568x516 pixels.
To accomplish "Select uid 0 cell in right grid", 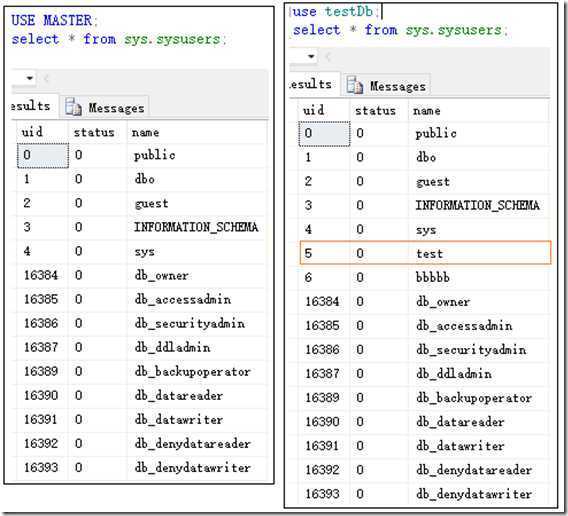I will [325, 134].
